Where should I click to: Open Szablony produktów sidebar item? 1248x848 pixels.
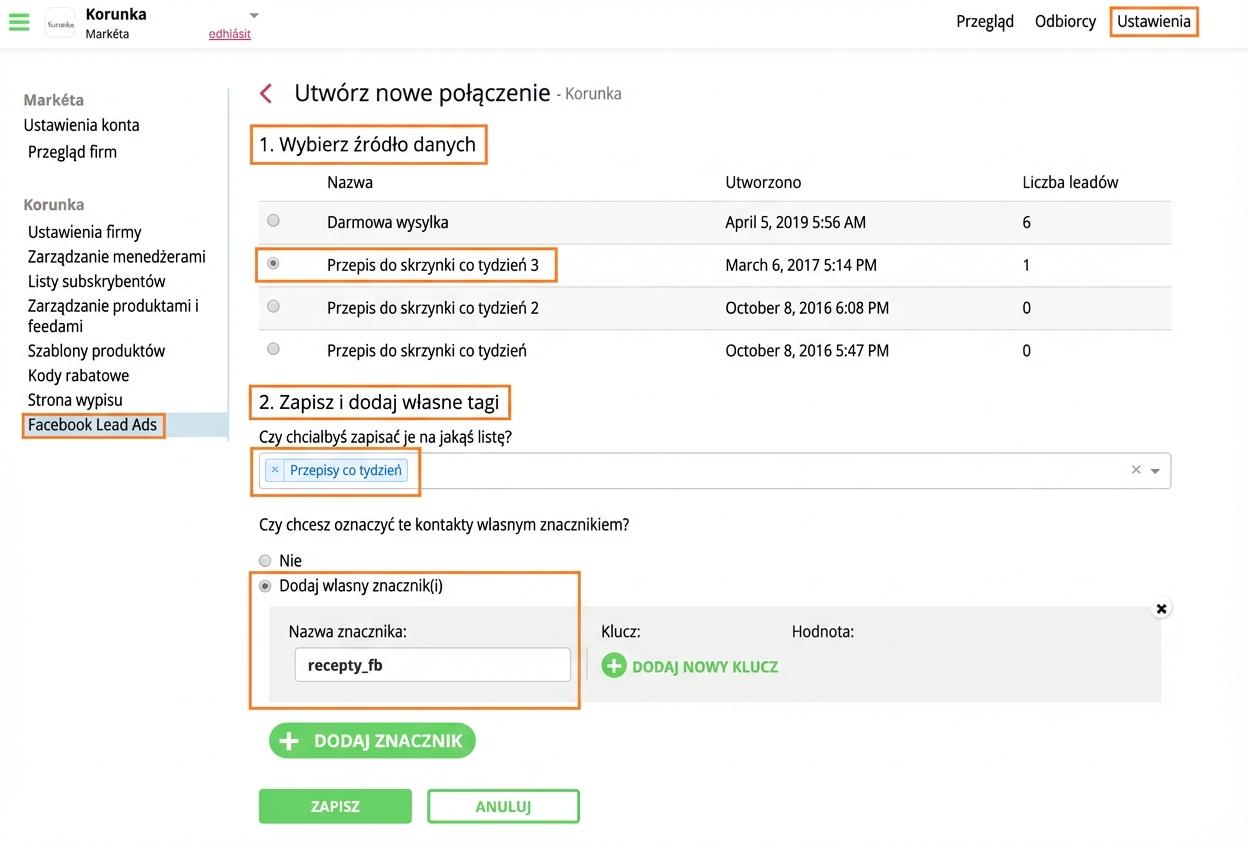point(97,351)
